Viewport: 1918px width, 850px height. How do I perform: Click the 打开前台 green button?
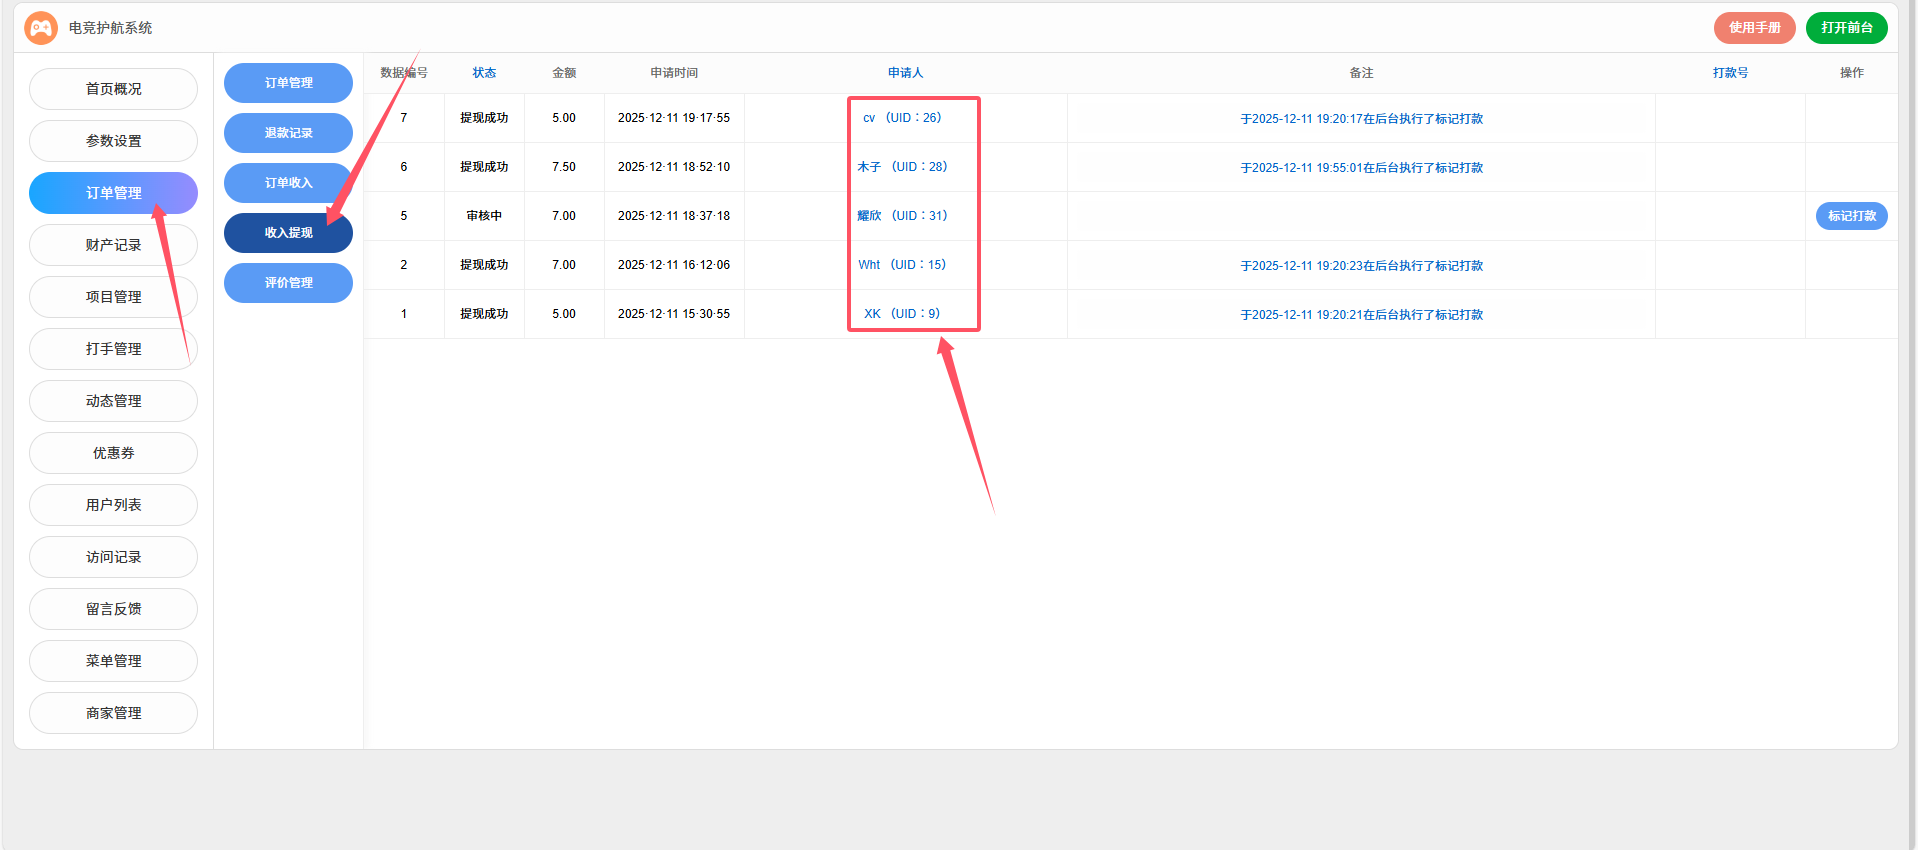(x=1846, y=28)
